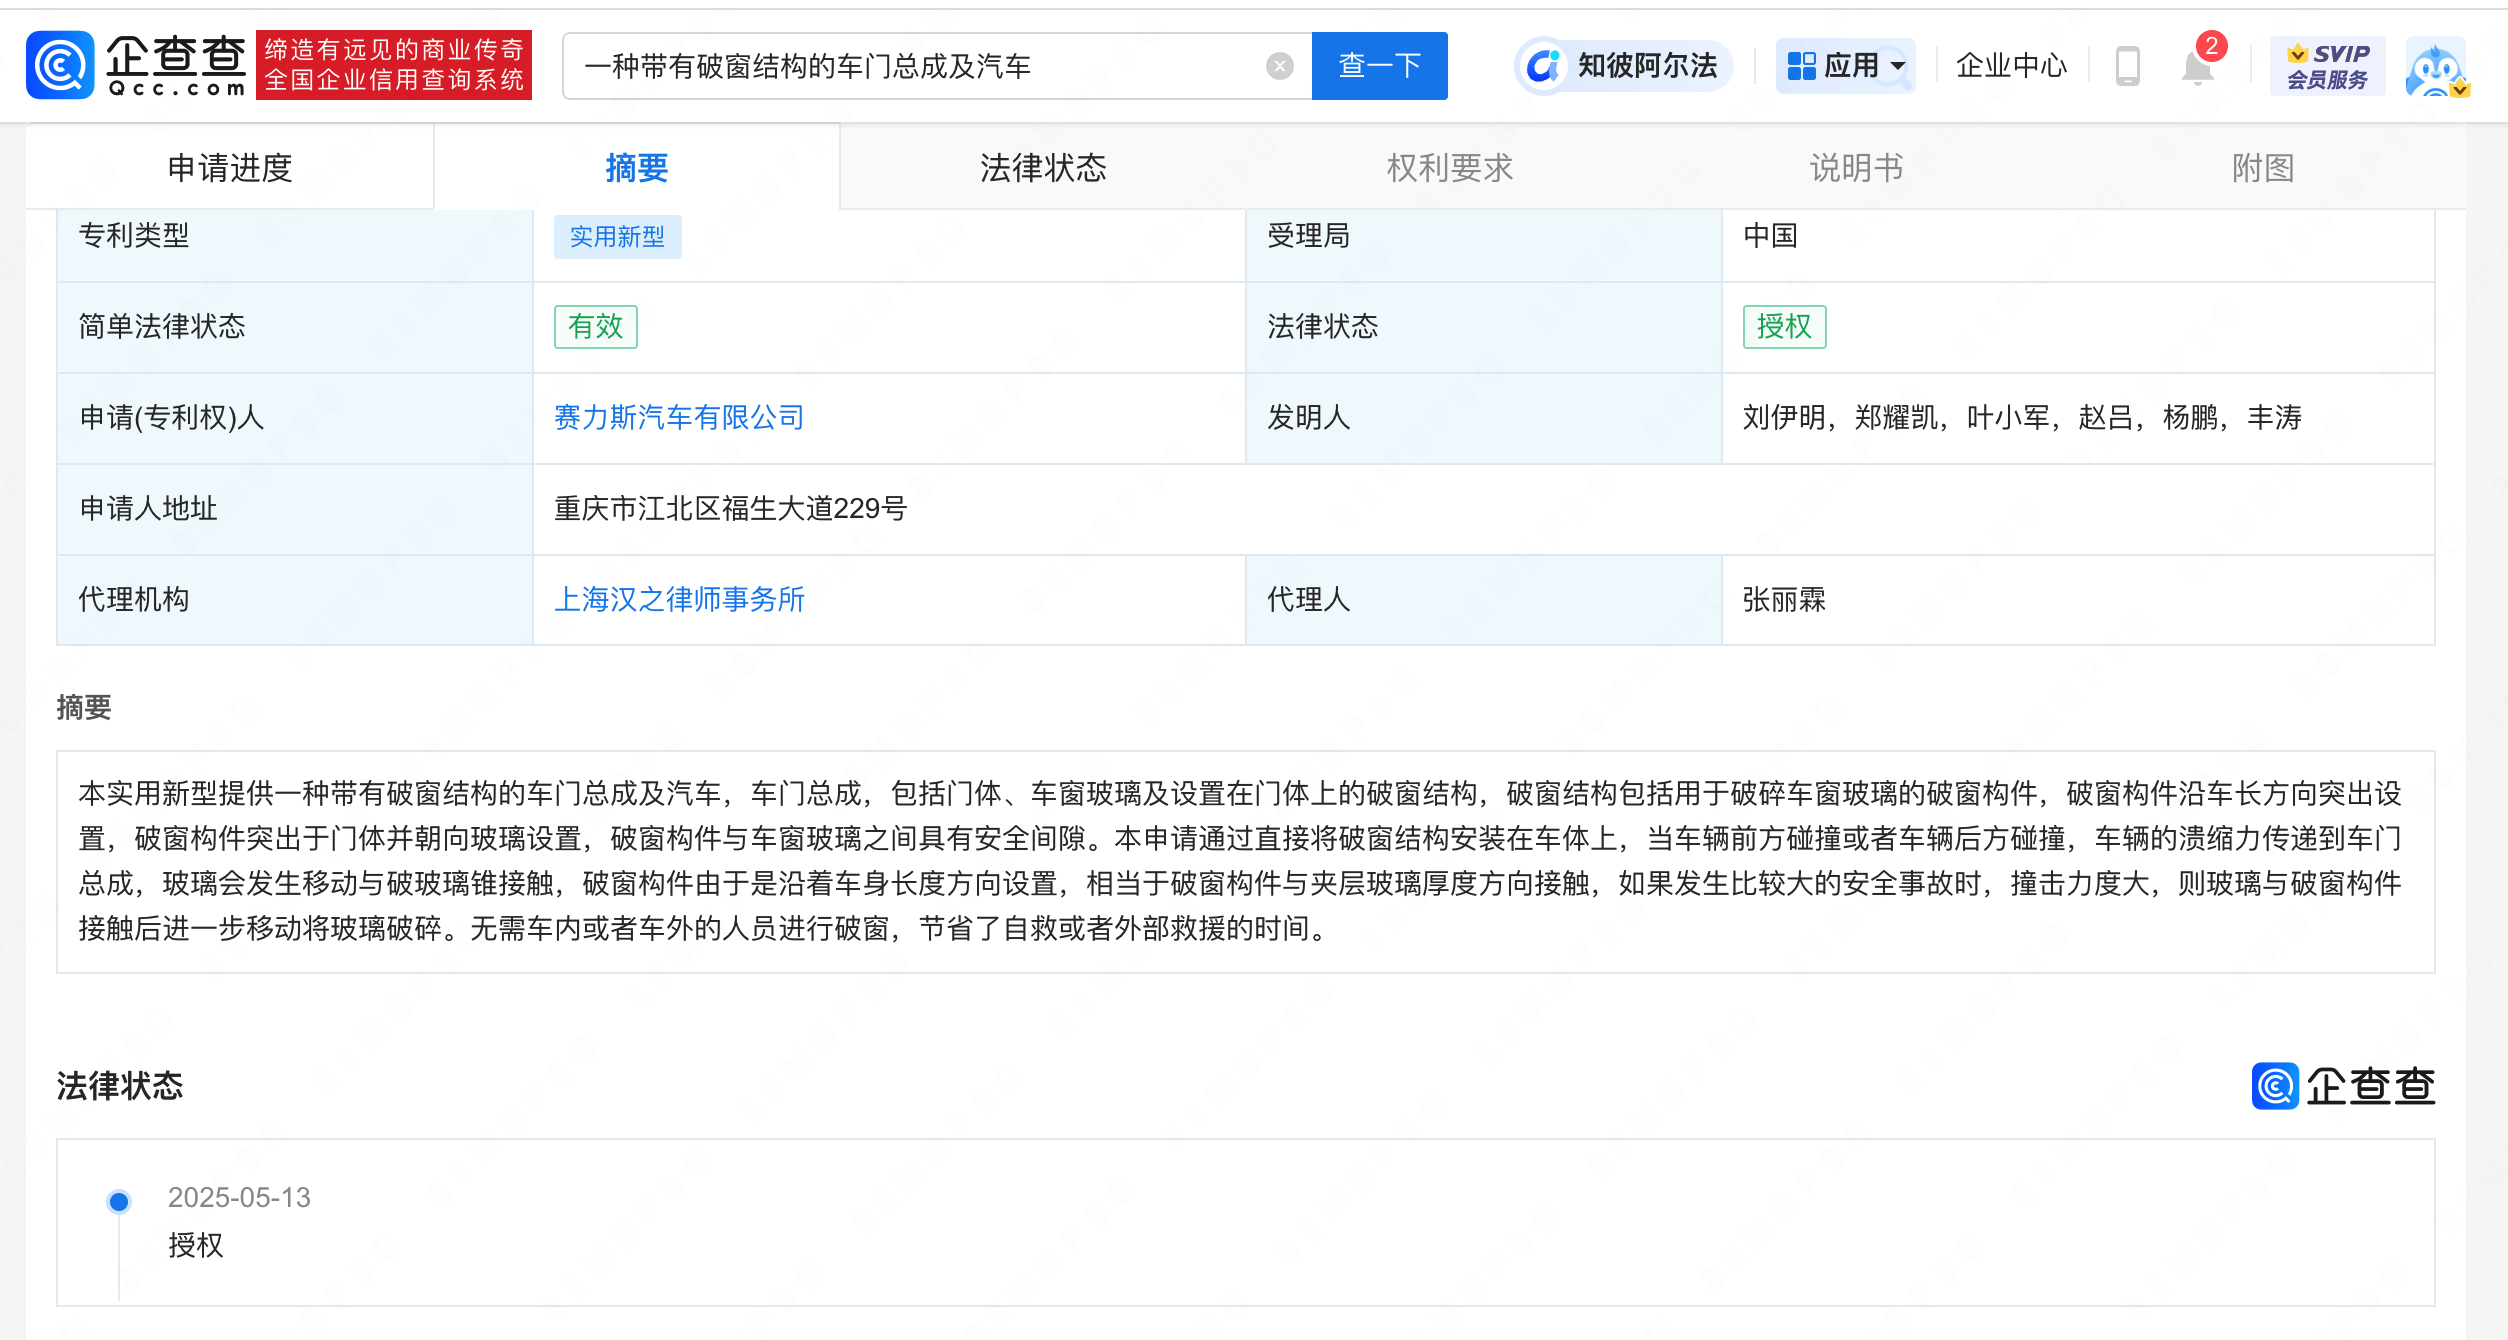The width and height of the screenshot is (2508, 1340).
Task: Open 企业中心
Action: (2011, 66)
